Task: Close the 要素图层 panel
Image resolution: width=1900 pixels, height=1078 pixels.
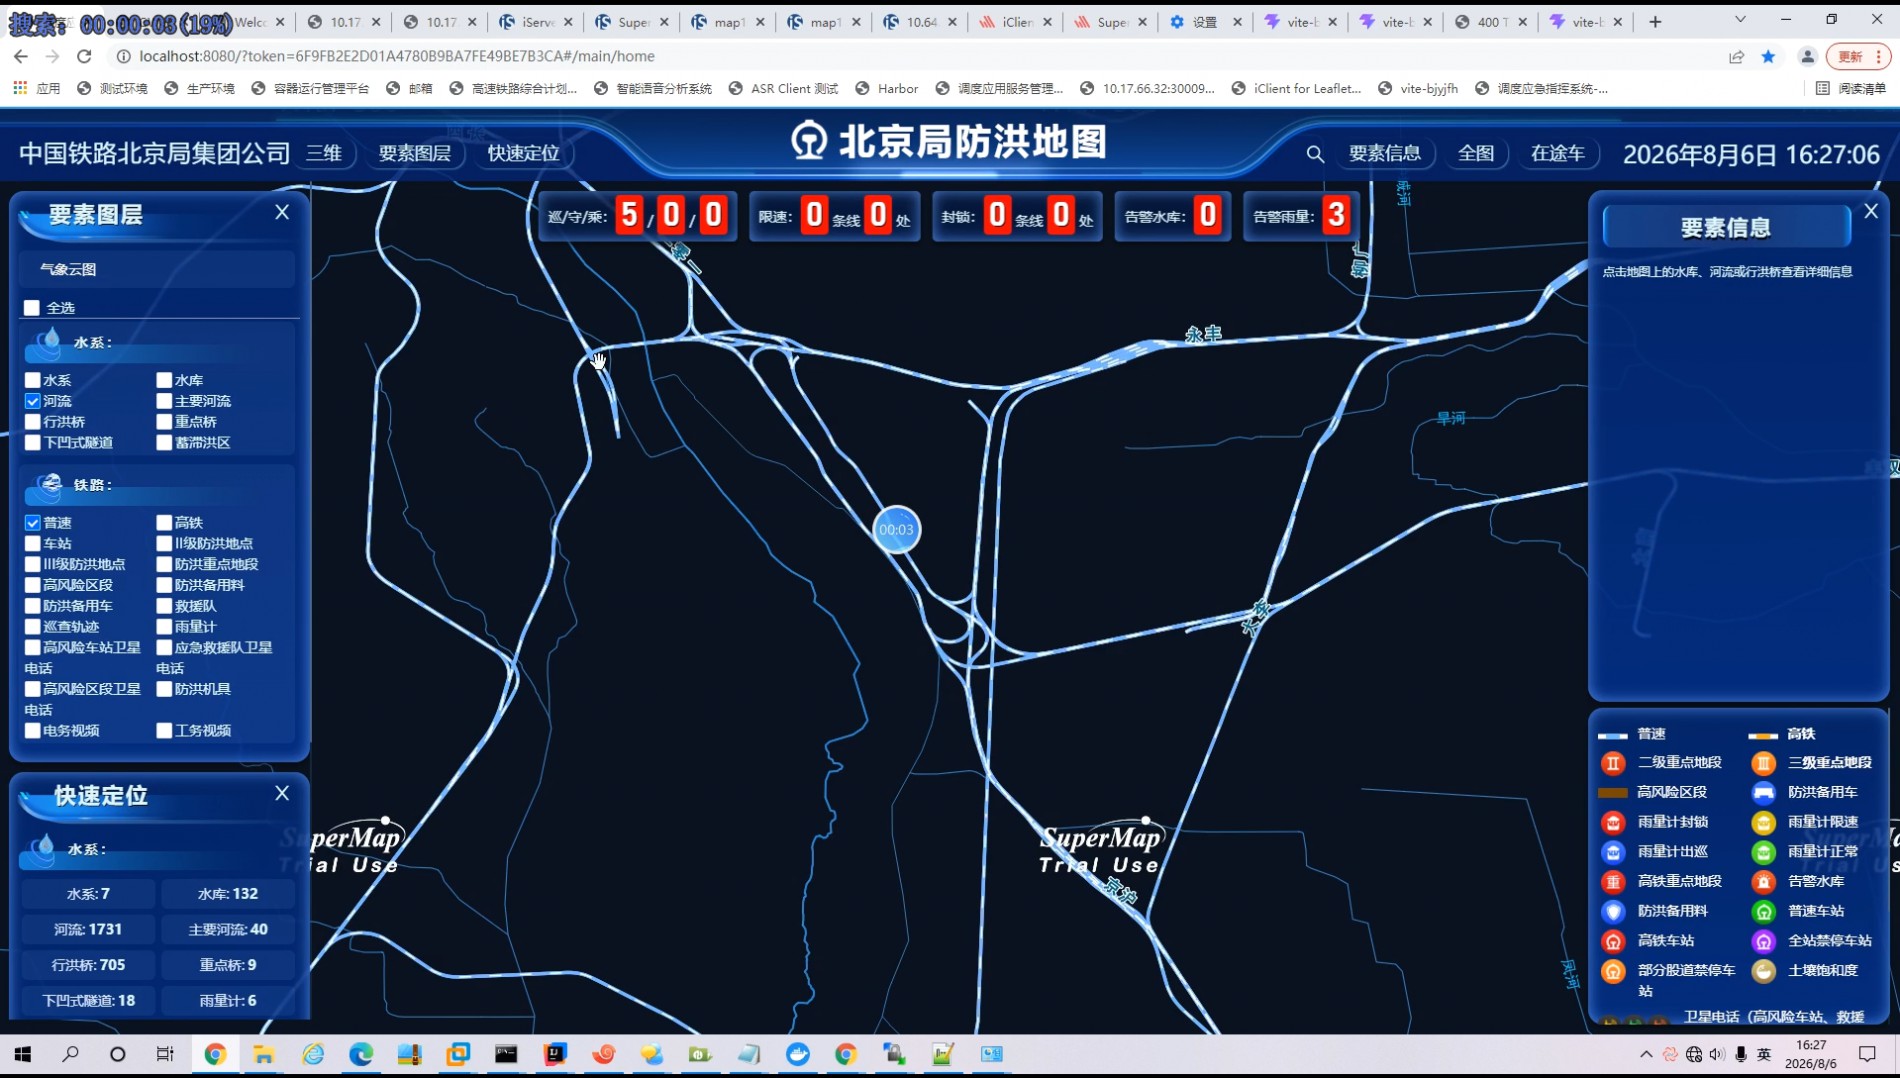Action: pyautogui.click(x=282, y=212)
